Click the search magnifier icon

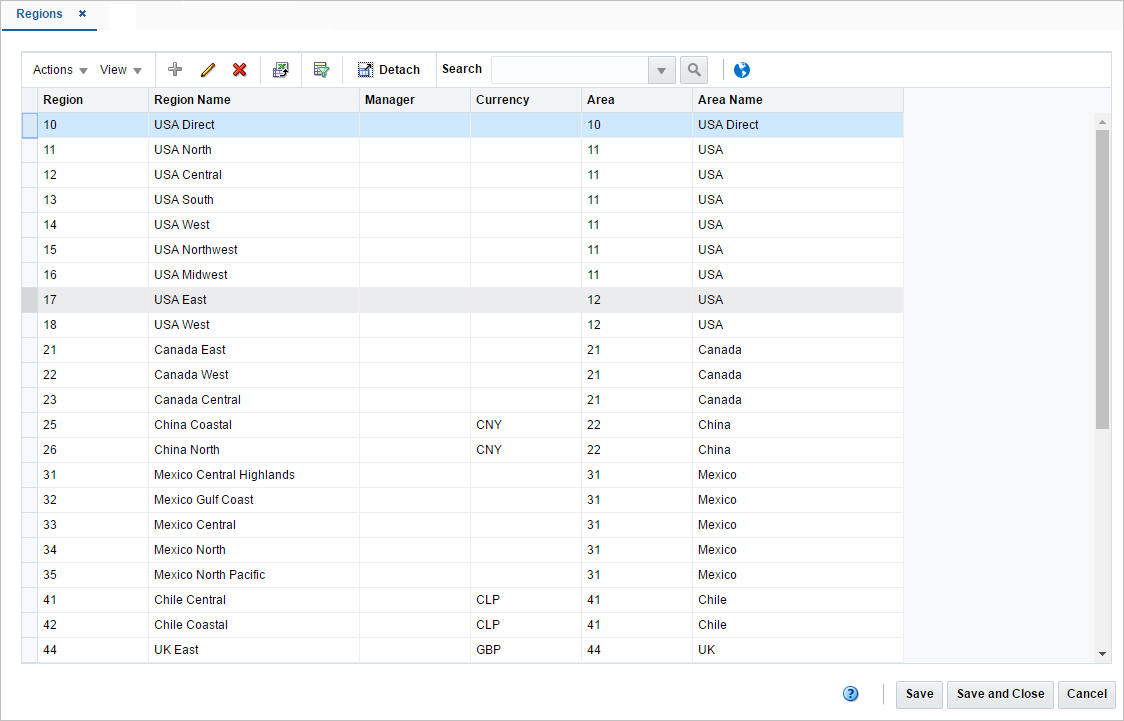(694, 70)
